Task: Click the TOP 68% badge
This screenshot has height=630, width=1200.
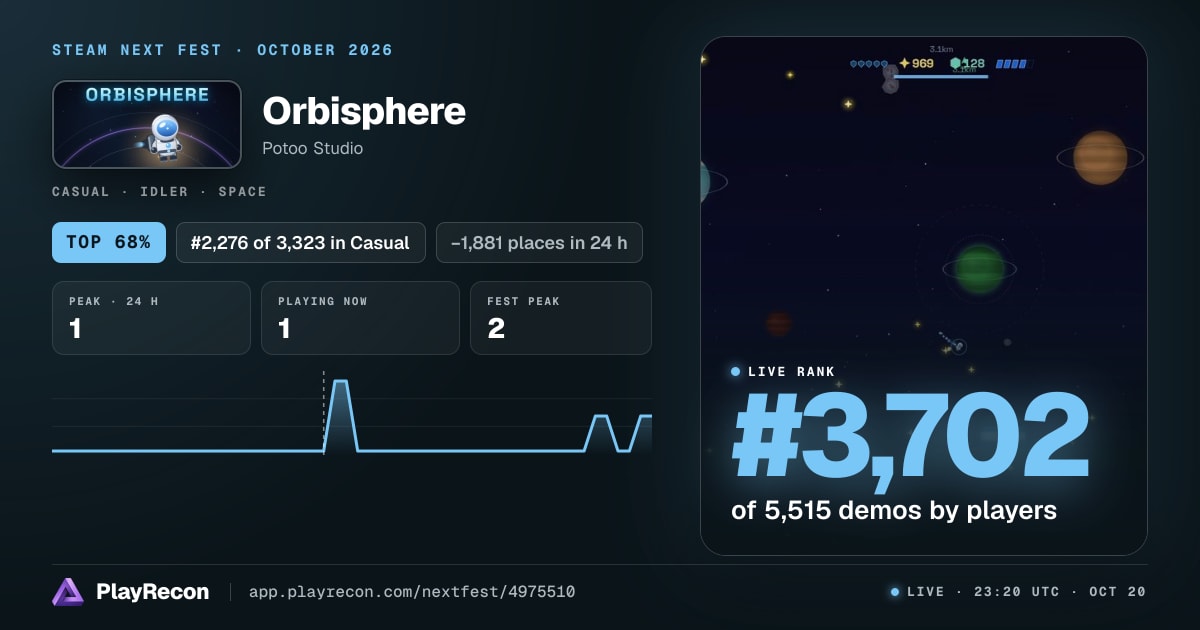Action: point(109,242)
